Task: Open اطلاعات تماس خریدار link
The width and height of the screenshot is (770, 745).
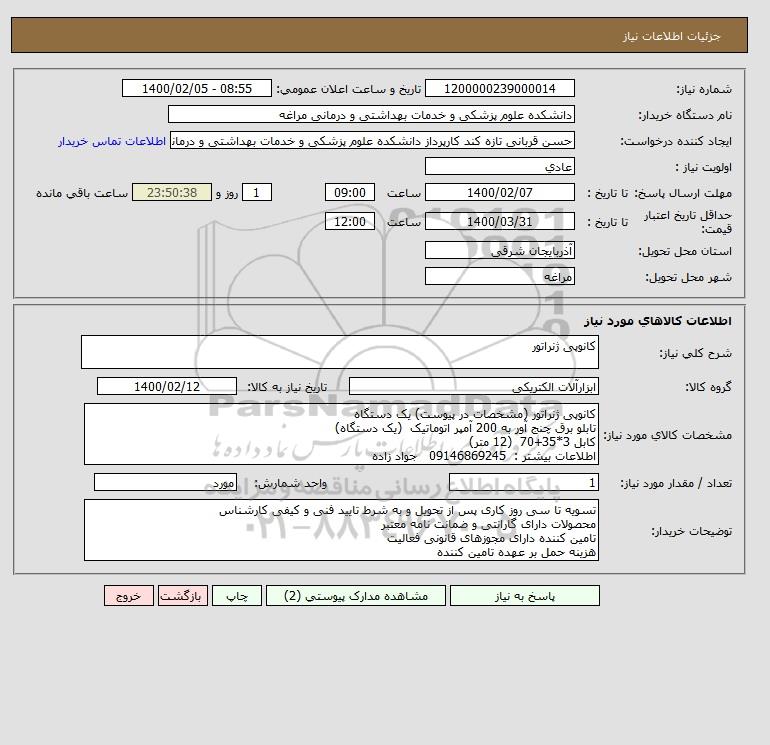Action: [x=112, y=141]
